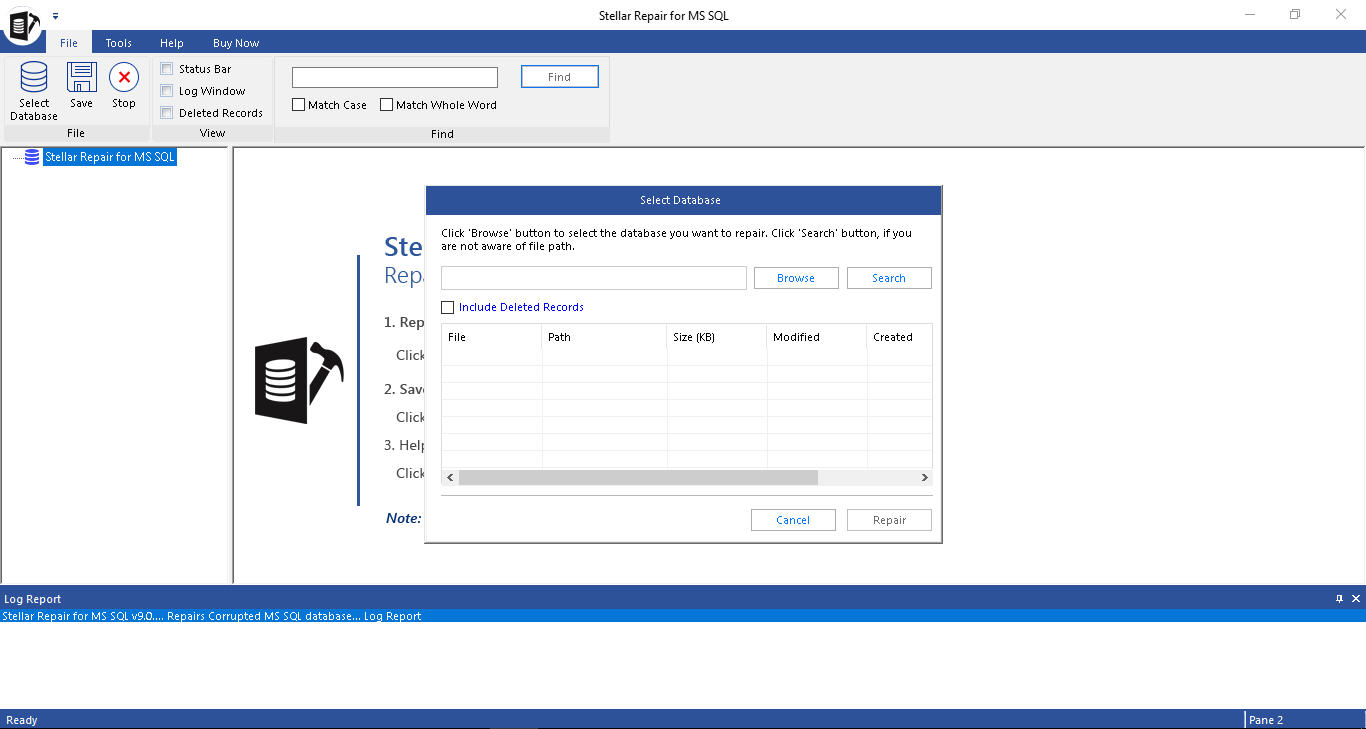1366x729 pixels.
Task: Select Stellar Repair for MS SQL tree node
Action: pyautogui.click(x=110, y=157)
